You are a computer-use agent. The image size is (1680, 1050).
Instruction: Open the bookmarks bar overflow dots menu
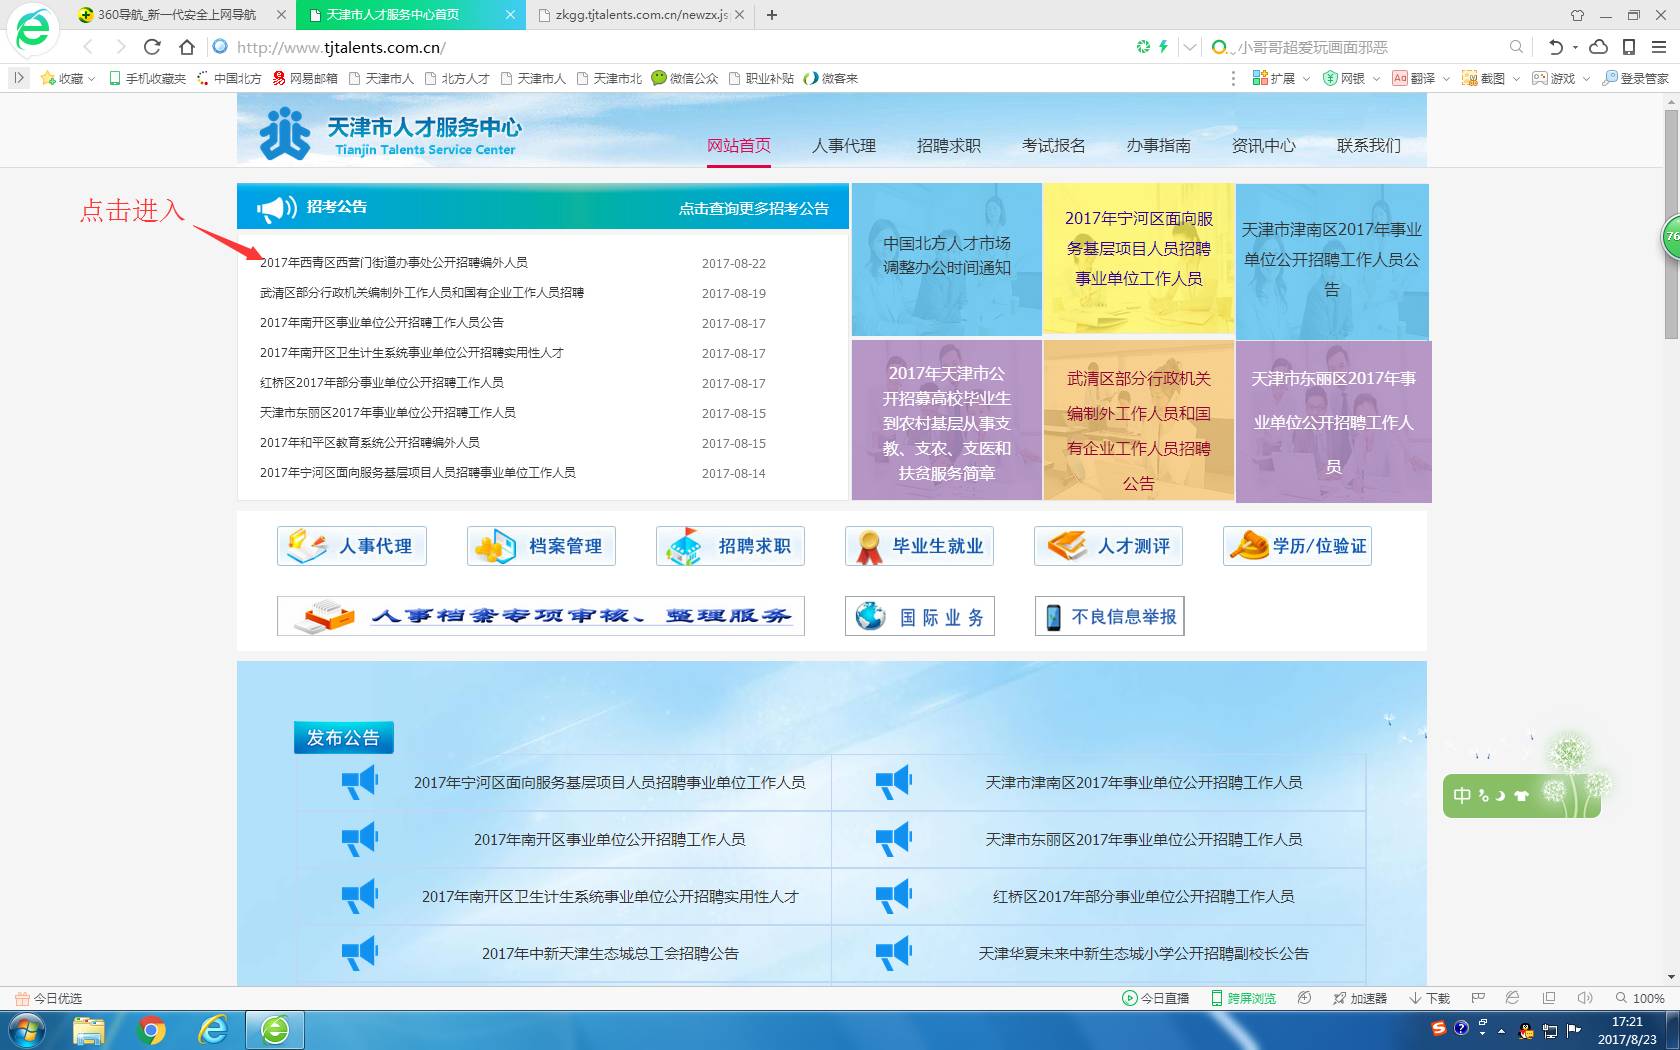(x=1233, y=78)
